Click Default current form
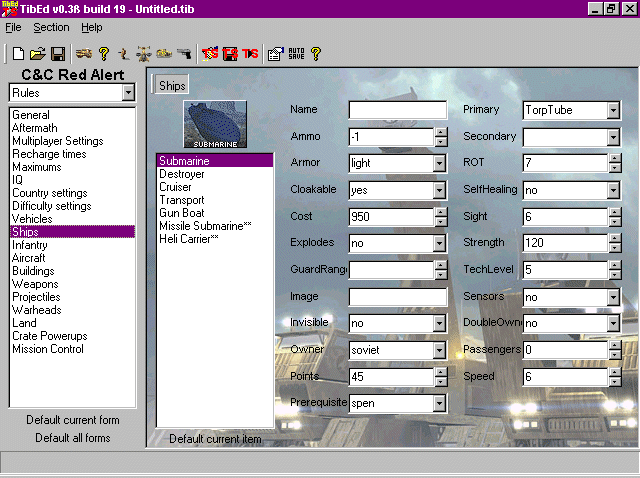Viewport: 640px width, 478px height. click(x=73, y=420)
